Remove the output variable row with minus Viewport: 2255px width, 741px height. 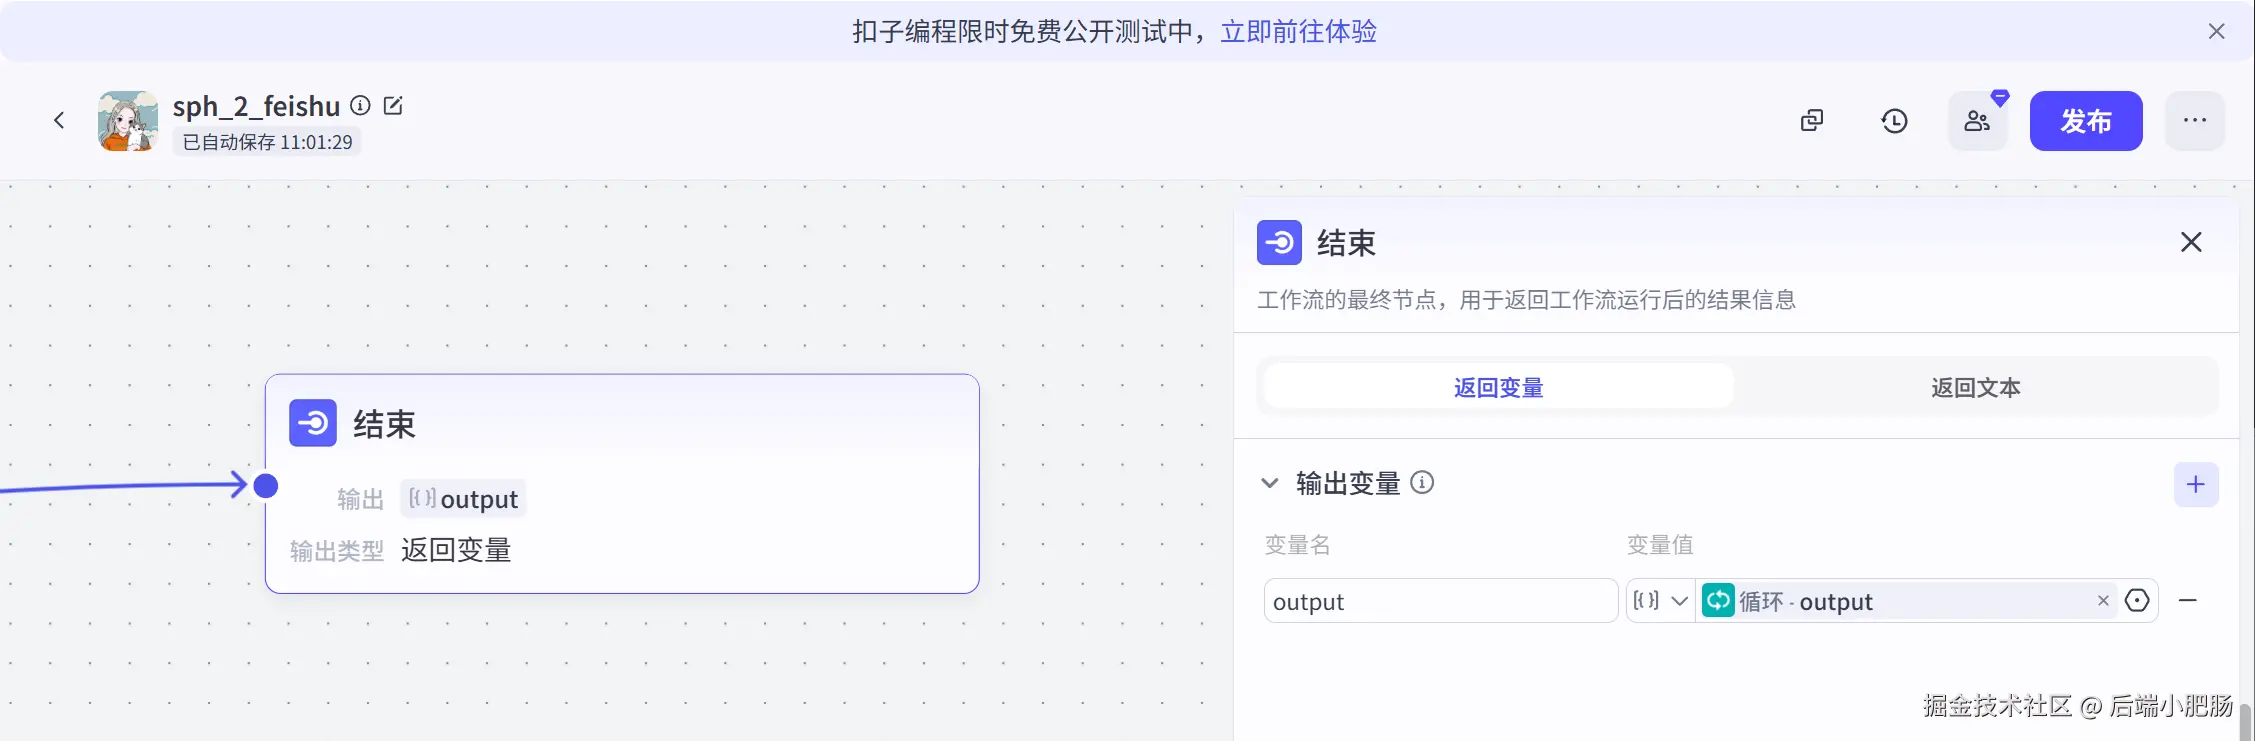pos(2188,601)
